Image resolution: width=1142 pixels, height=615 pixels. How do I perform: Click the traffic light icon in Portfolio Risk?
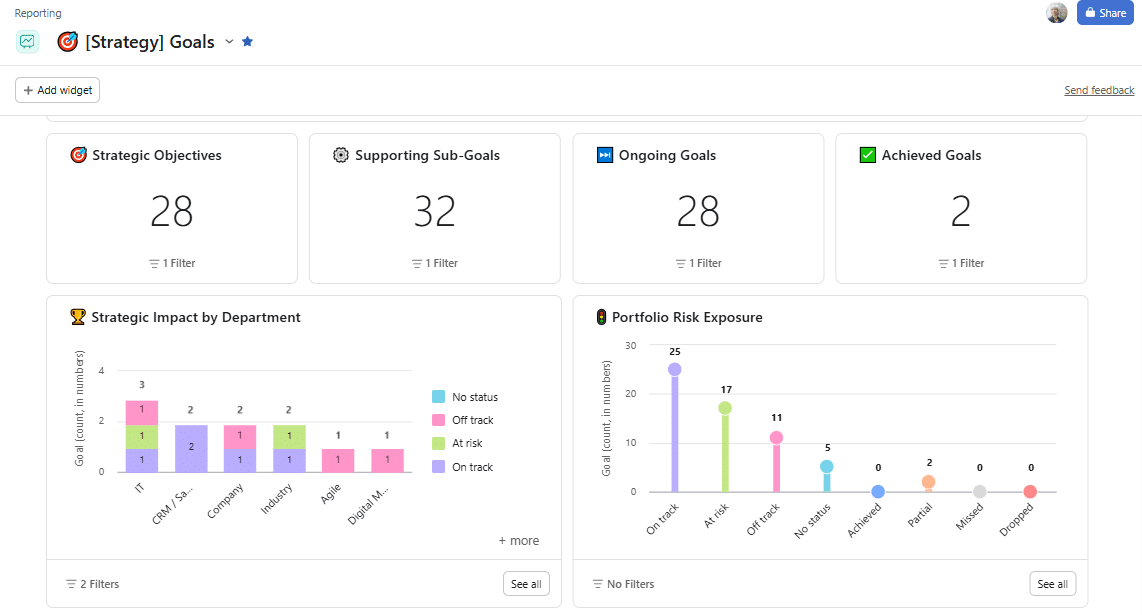click(602, 317)
